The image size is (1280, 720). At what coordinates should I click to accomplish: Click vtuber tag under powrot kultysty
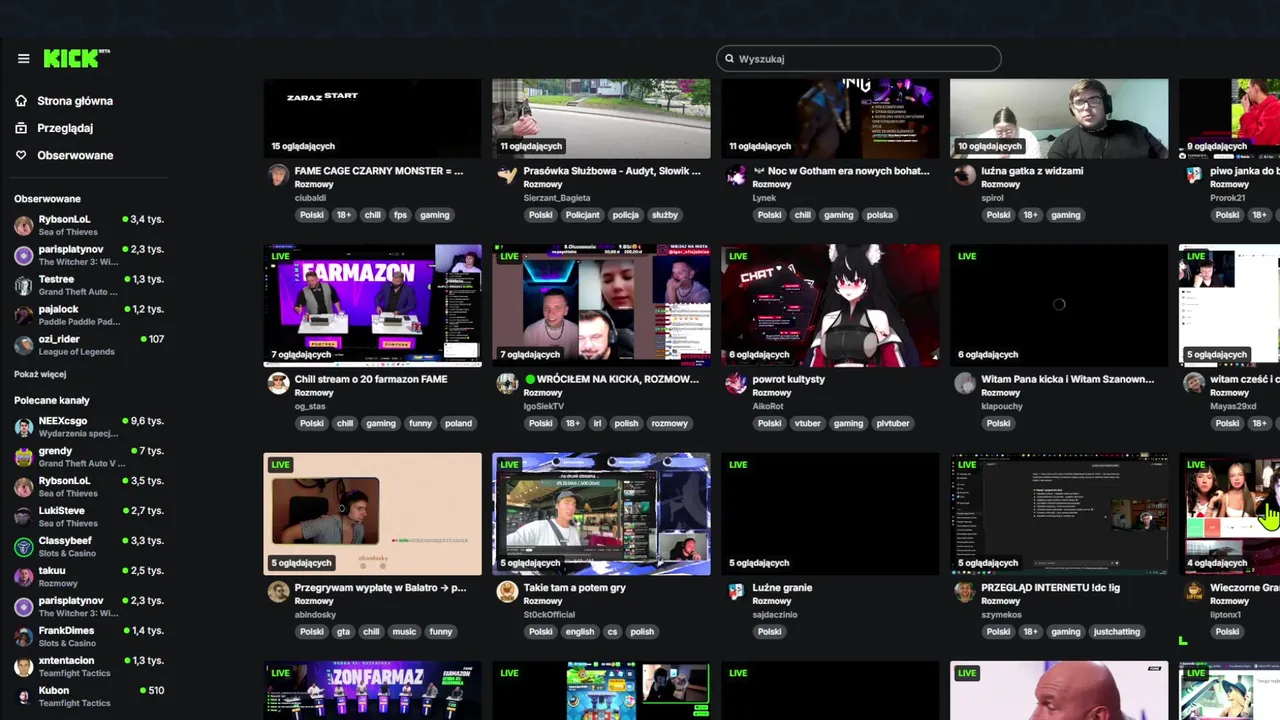point(807,423)
